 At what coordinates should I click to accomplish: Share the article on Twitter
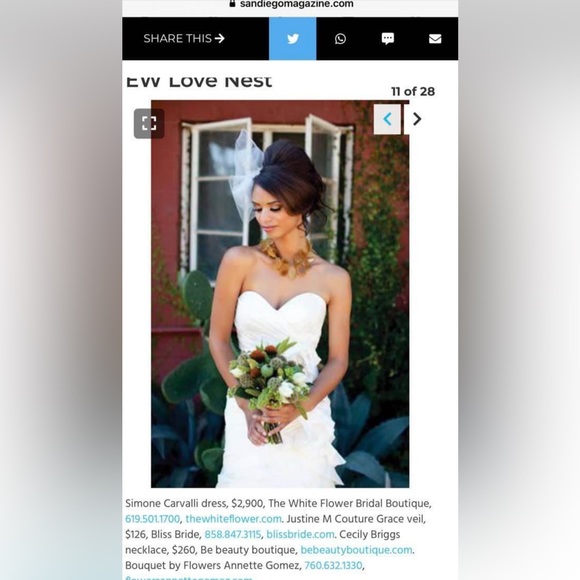293,38
